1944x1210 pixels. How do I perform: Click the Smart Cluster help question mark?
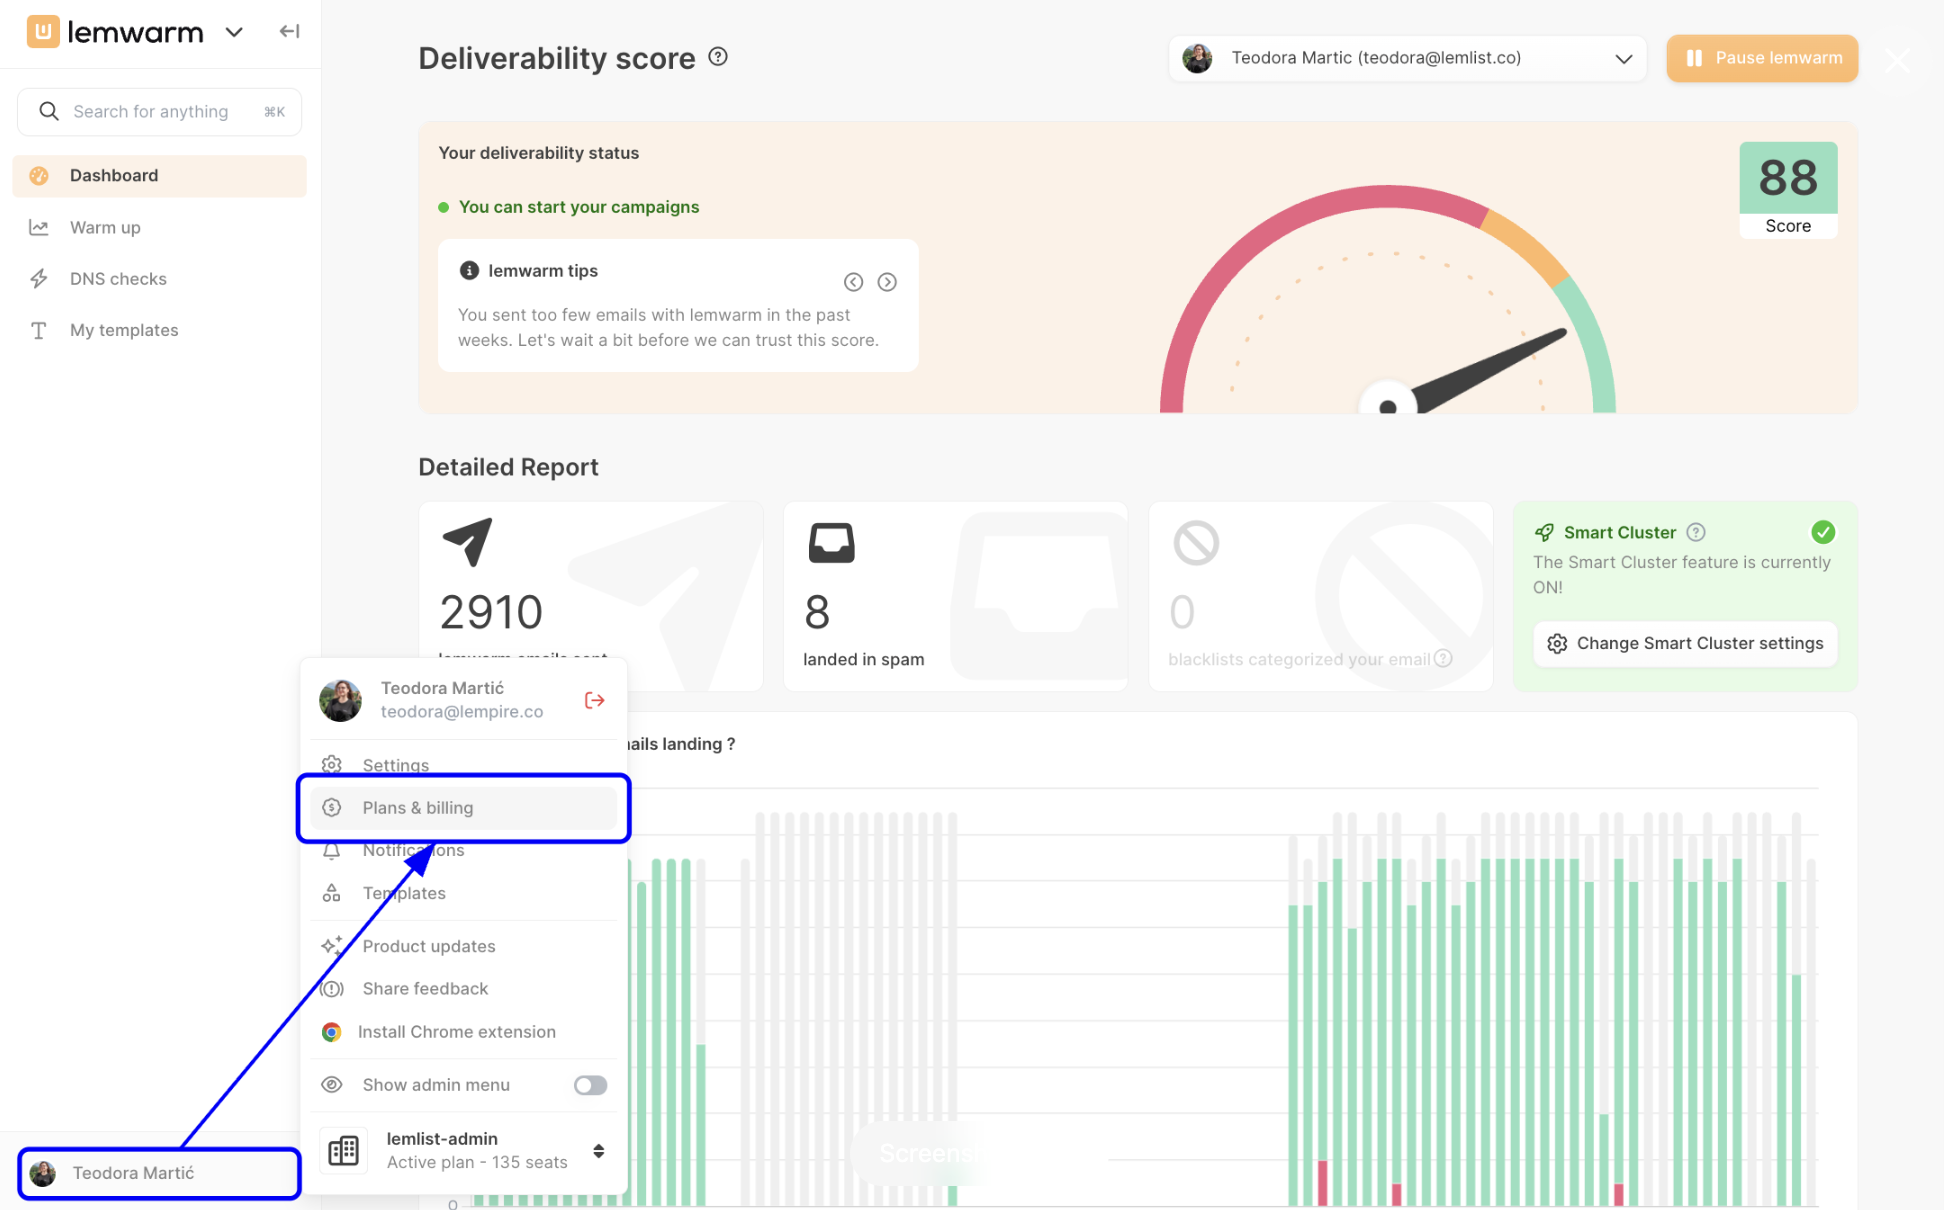(x=1696, y=532)
